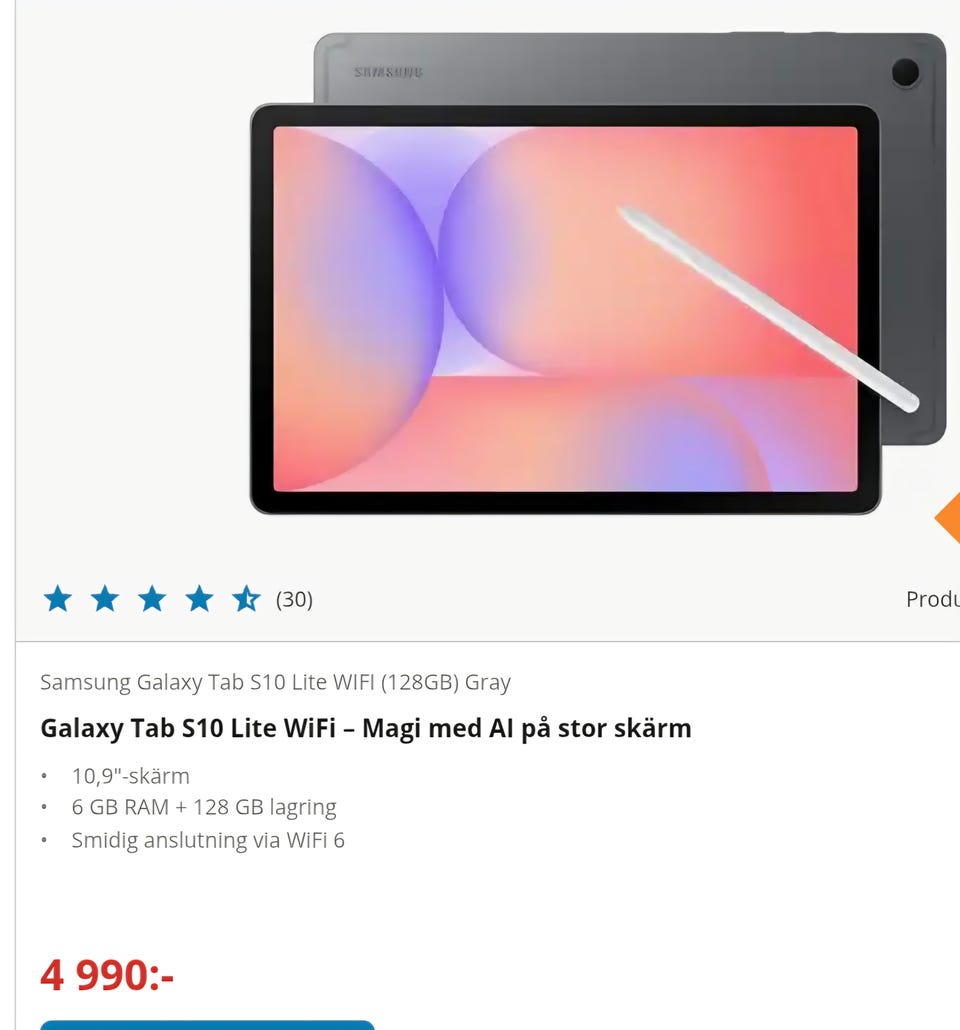The image size is (960, 1030).
Task: Select the 6 GB RAM + 128 GB lagring bullet
Action: tap(204, 807)
